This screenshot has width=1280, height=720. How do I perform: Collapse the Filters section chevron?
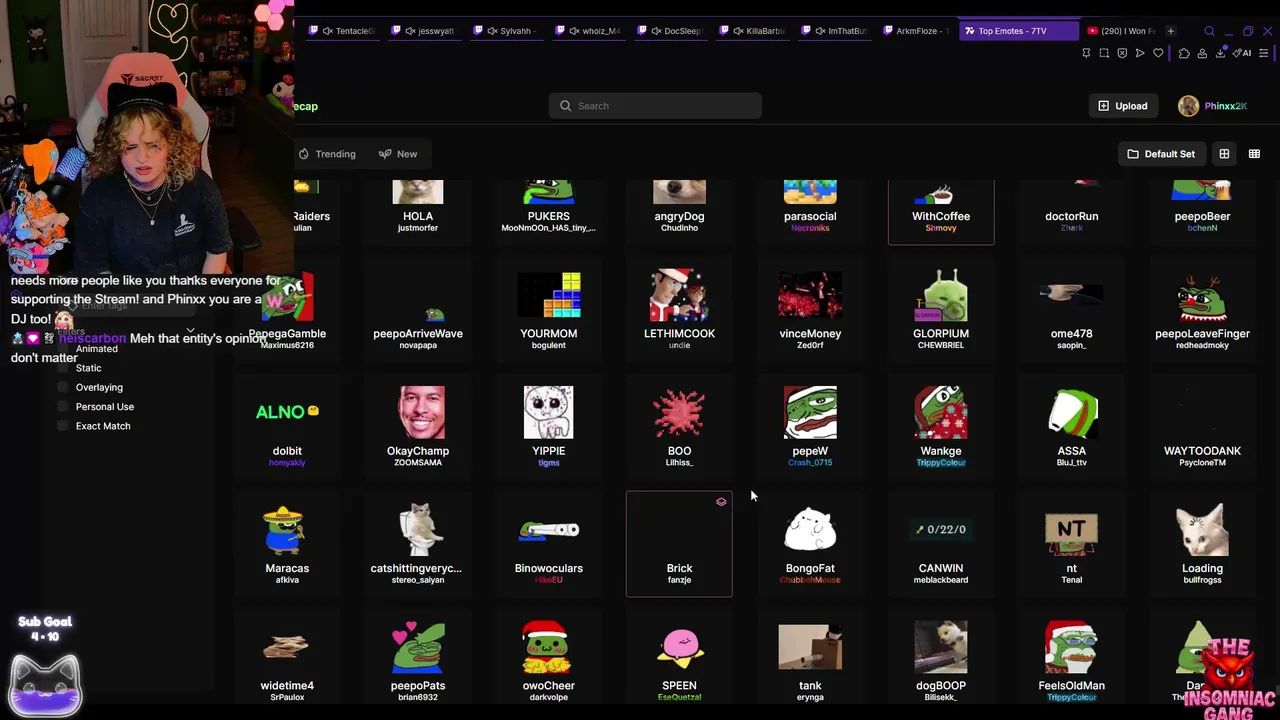pyautogui.click(x=190, y=331)
